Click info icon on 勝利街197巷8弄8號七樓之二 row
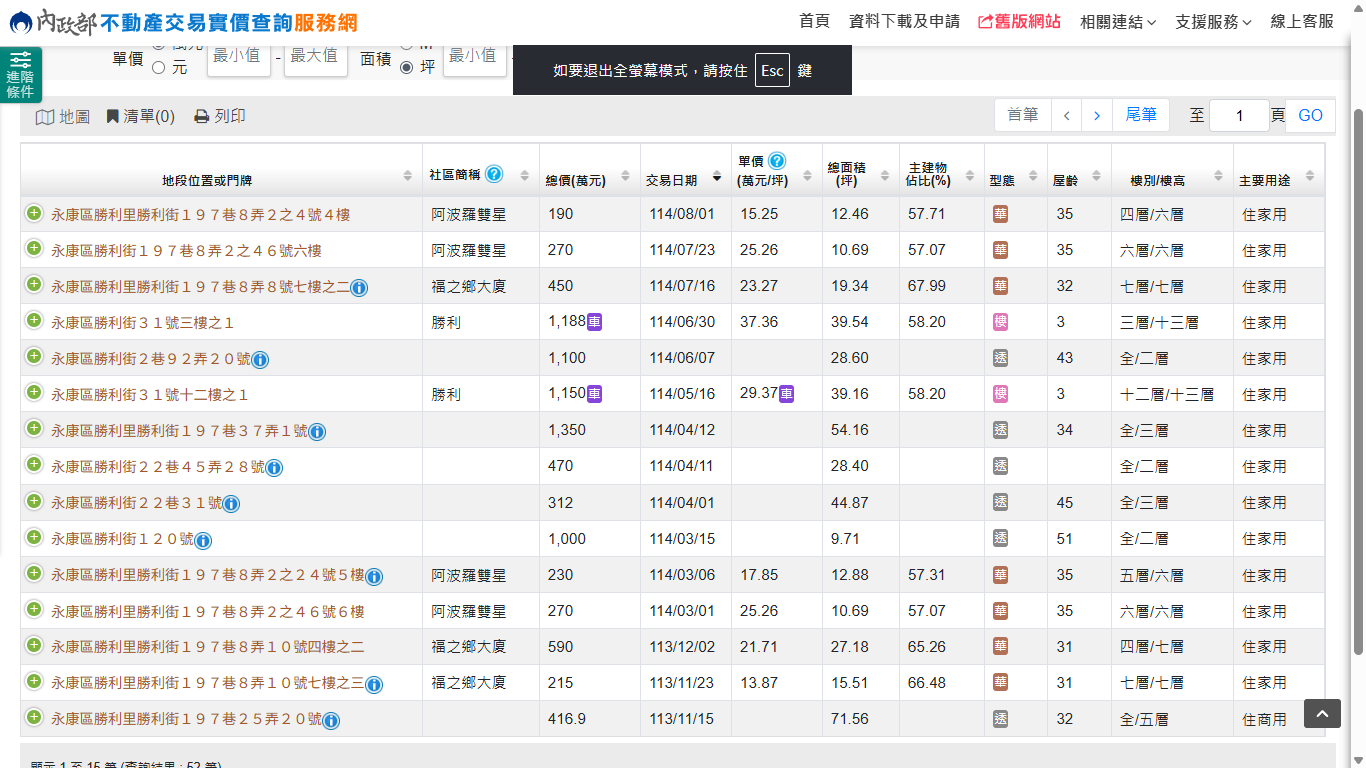Screen dimensions: 1366x768 pos(359,288)
